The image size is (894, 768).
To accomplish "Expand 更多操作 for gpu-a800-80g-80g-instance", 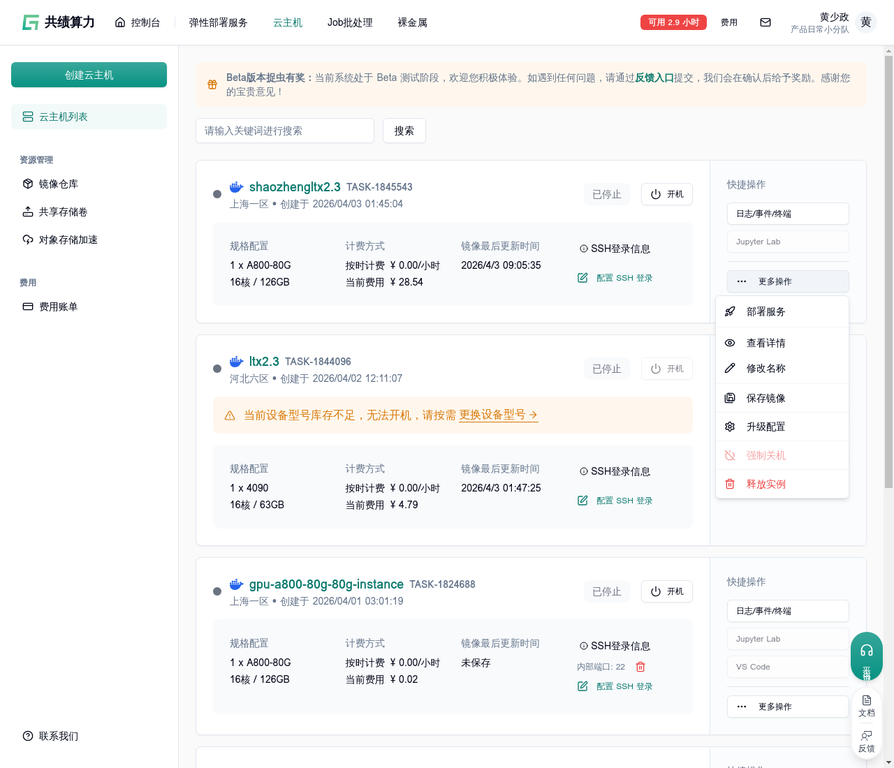I will (787, 706).
